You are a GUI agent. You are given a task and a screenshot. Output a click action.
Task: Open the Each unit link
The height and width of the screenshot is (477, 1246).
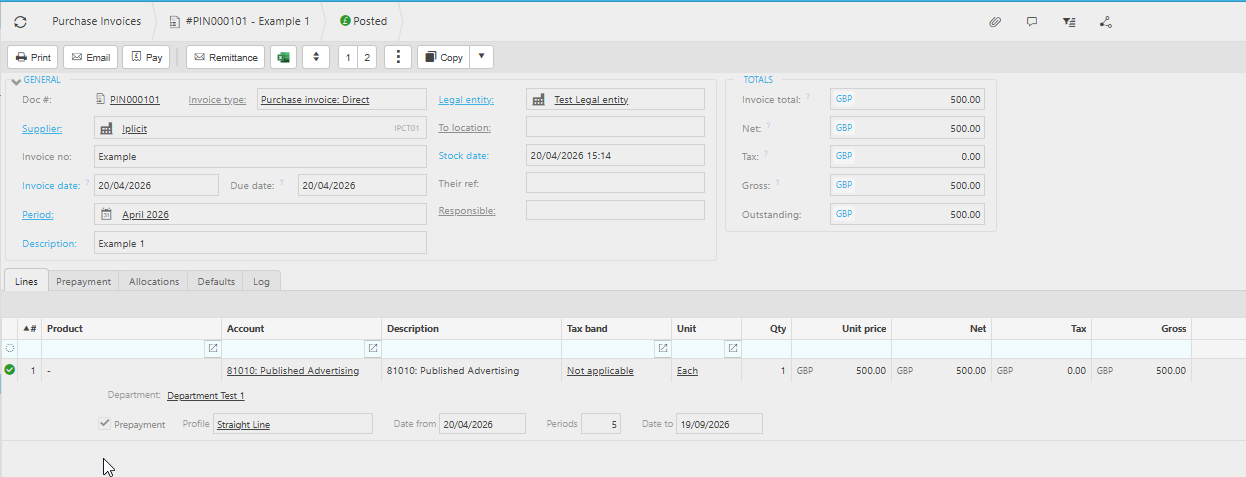pyautogui.click(x=687, y=371)
